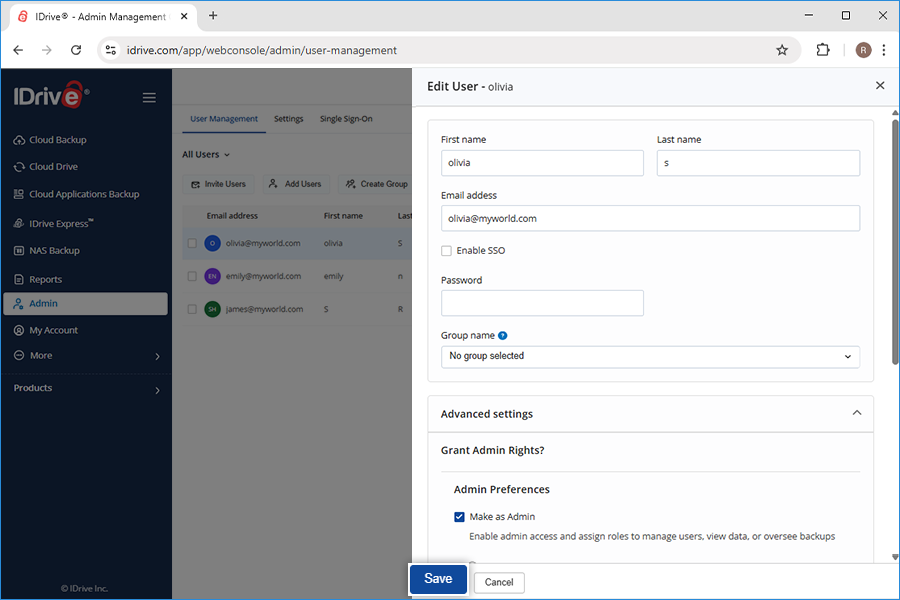This screenshot has width=900, height=600.
Task: Tick the checkbox for james@myworld.com row
Action: (192, 309)
